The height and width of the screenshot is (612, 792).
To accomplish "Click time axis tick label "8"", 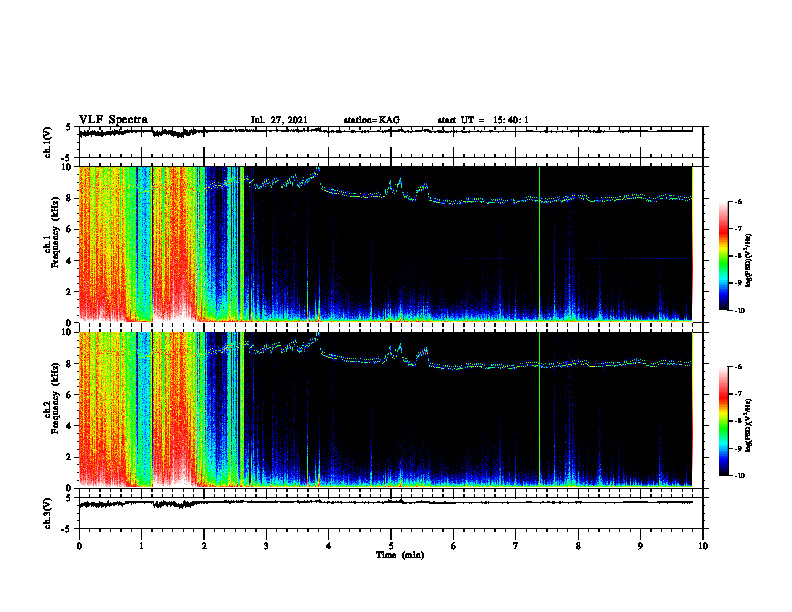I will [x=578, y=546].
